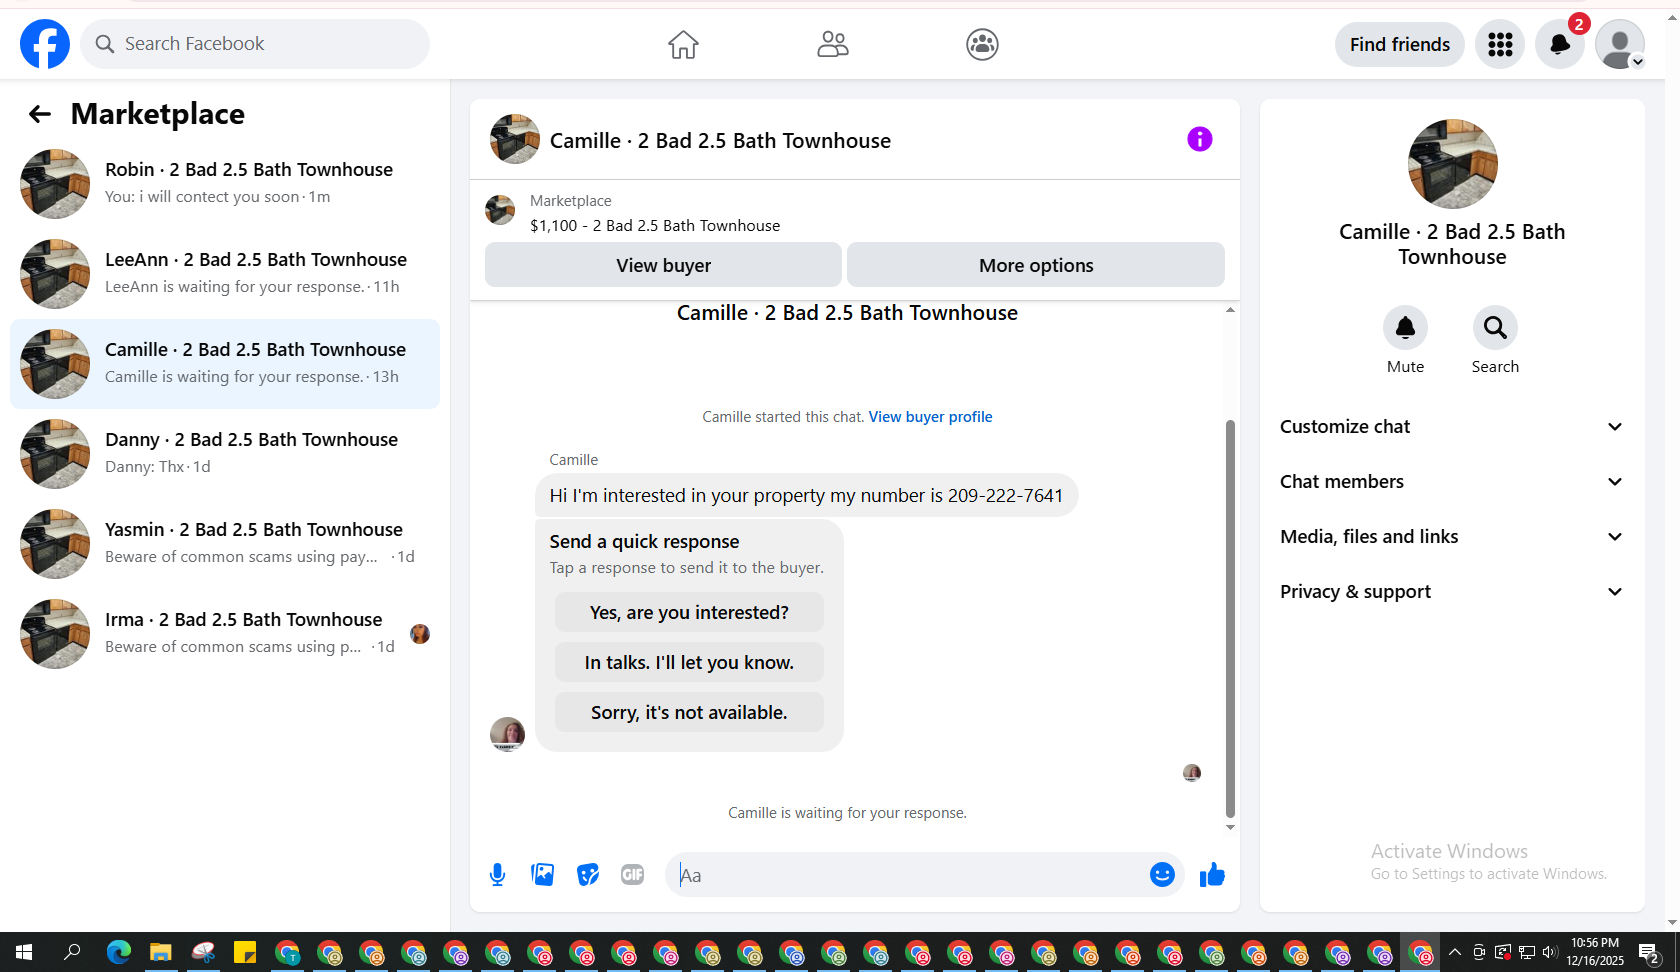Screen dimensions: 1680x972
Task: Send a thumbs up like
Action: 1212,875
